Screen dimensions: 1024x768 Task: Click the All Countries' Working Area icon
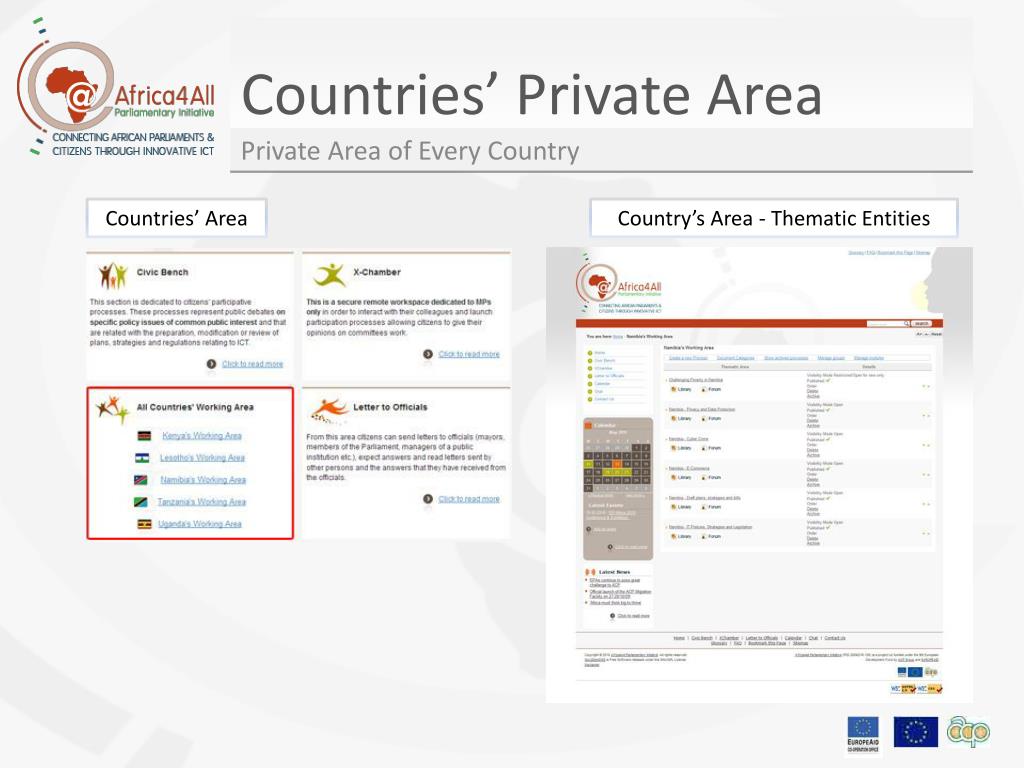[x=112, y=409]
